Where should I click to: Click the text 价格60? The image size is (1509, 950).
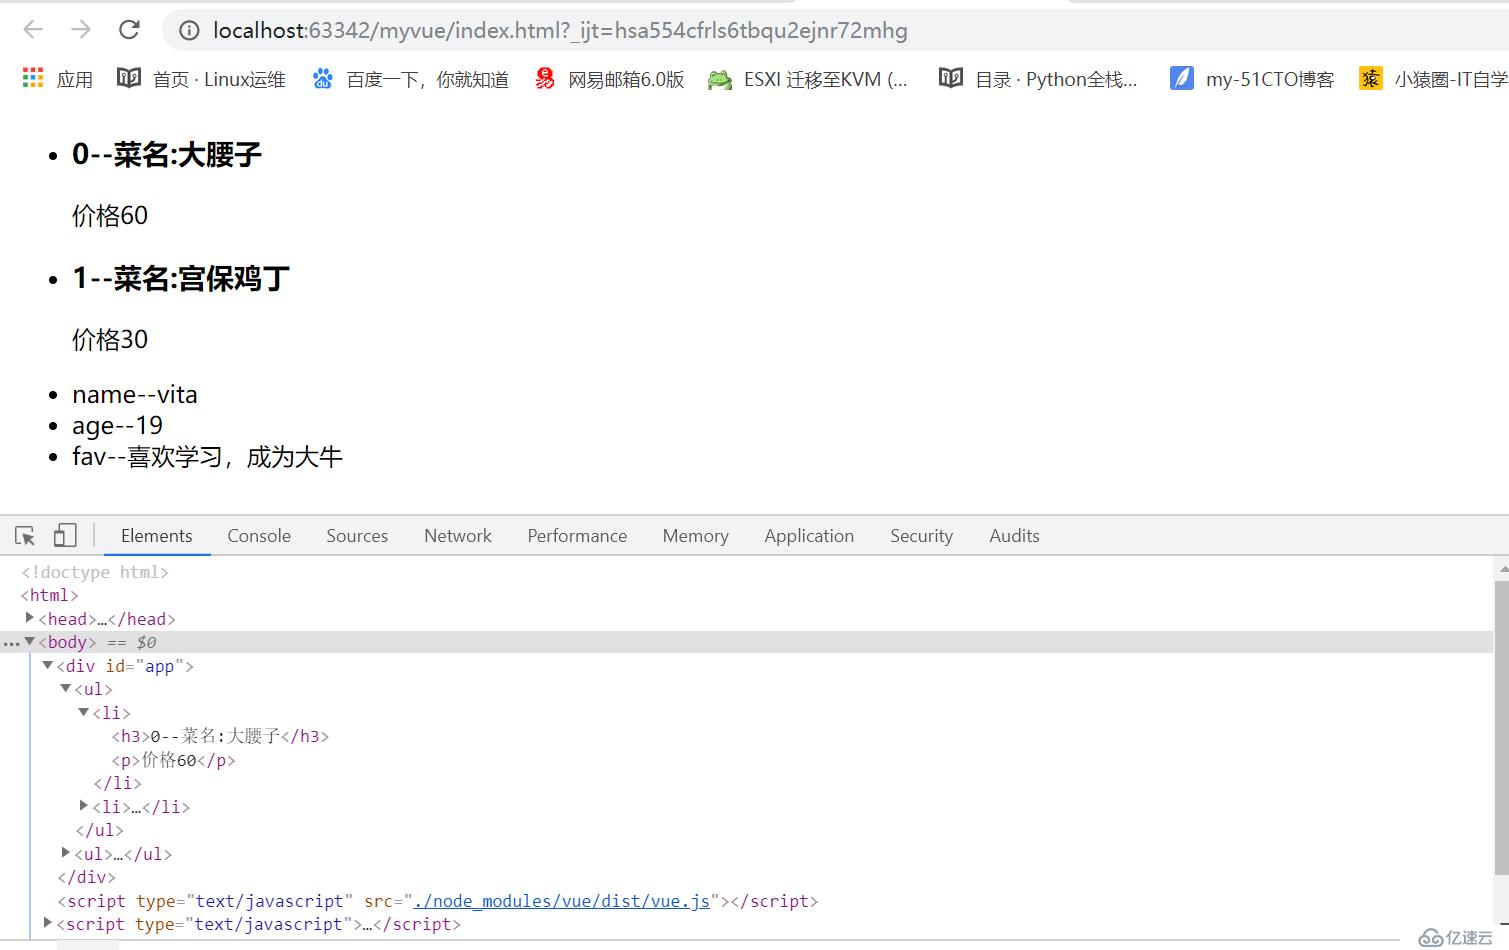pyautogui.click(x=110, y=216)
